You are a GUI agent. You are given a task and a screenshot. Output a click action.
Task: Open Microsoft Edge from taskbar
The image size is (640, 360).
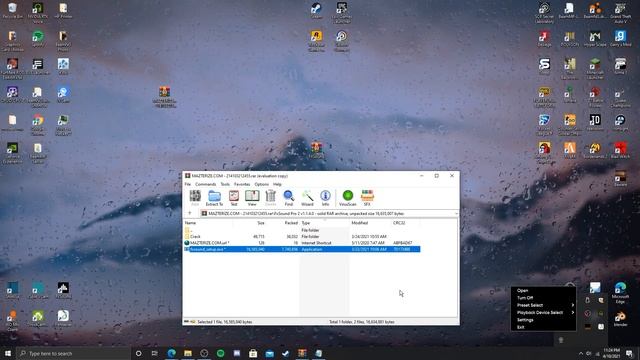coord(171,353)
